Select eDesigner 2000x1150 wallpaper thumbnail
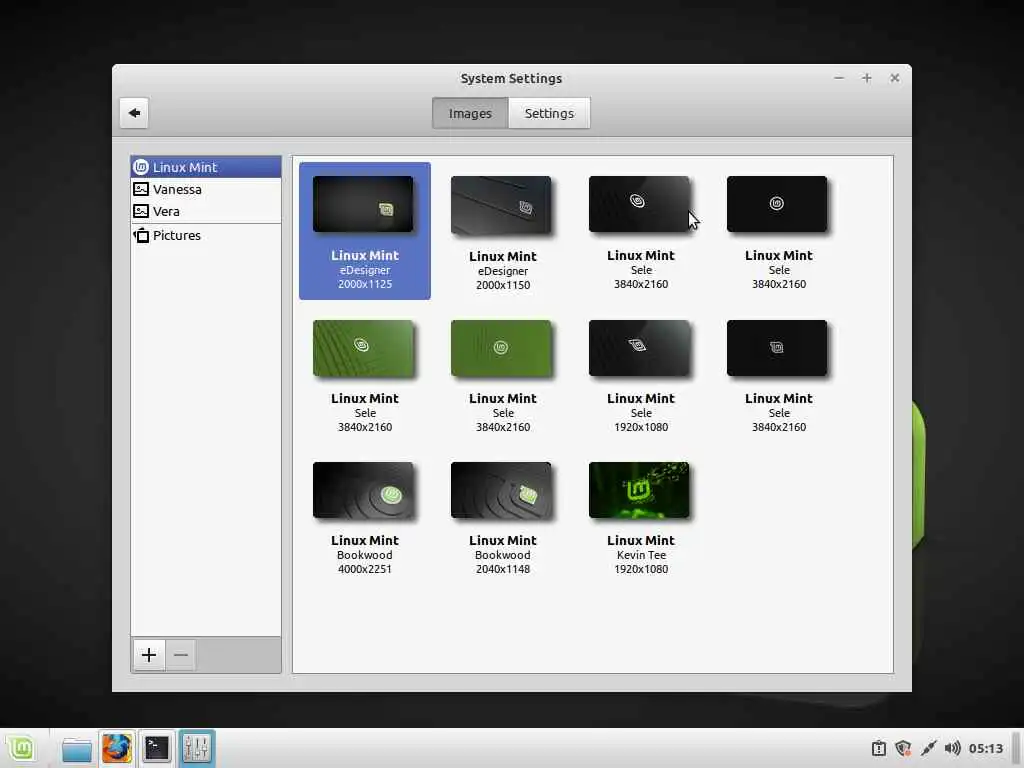This screenshot has width=1024, height=768. 501,205
